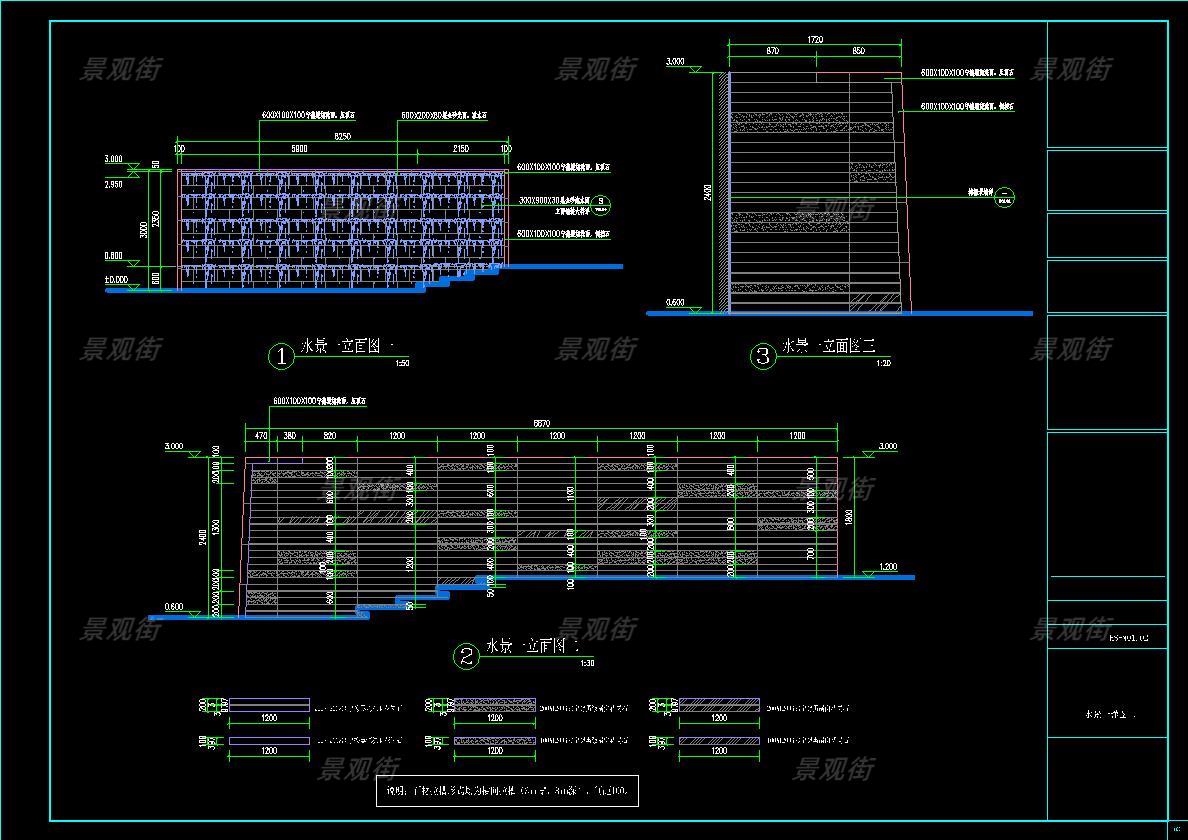1188x840 pixels.
Task: Select the circled detail callout beside elevation 3
Action: 1005,198
